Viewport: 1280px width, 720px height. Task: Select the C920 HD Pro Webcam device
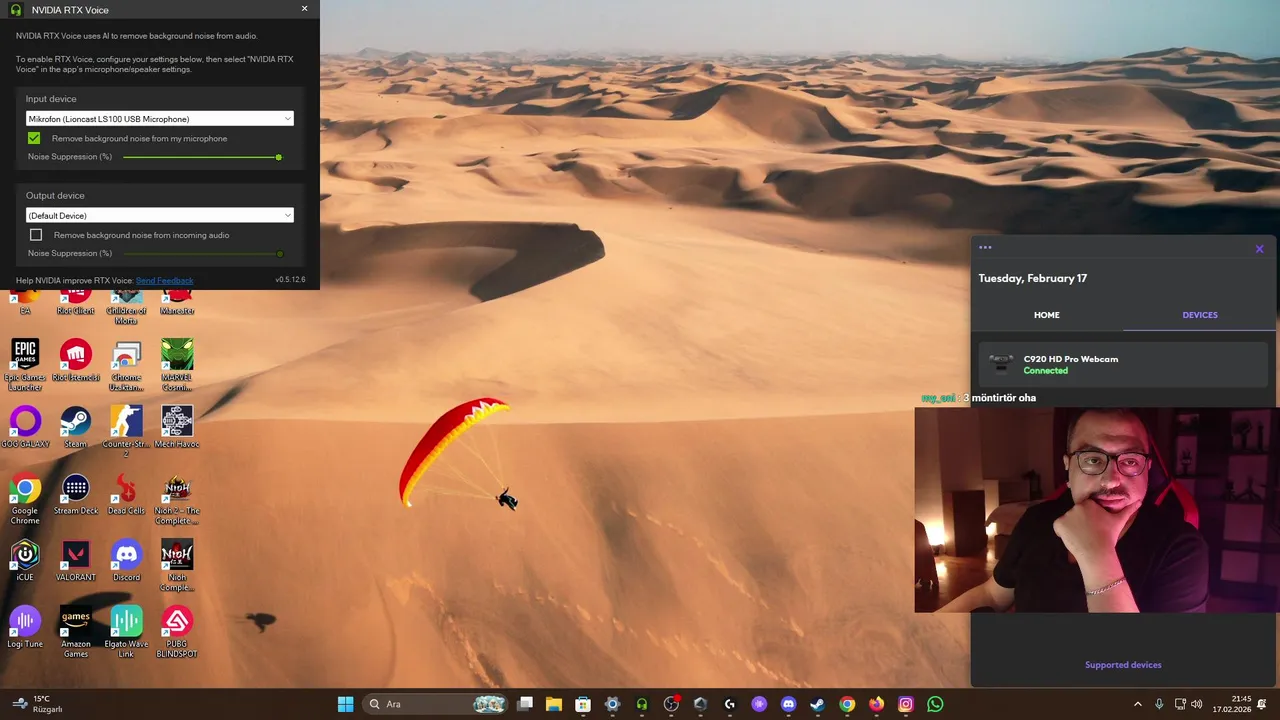pyautogui.click(x=1124, y=364)
